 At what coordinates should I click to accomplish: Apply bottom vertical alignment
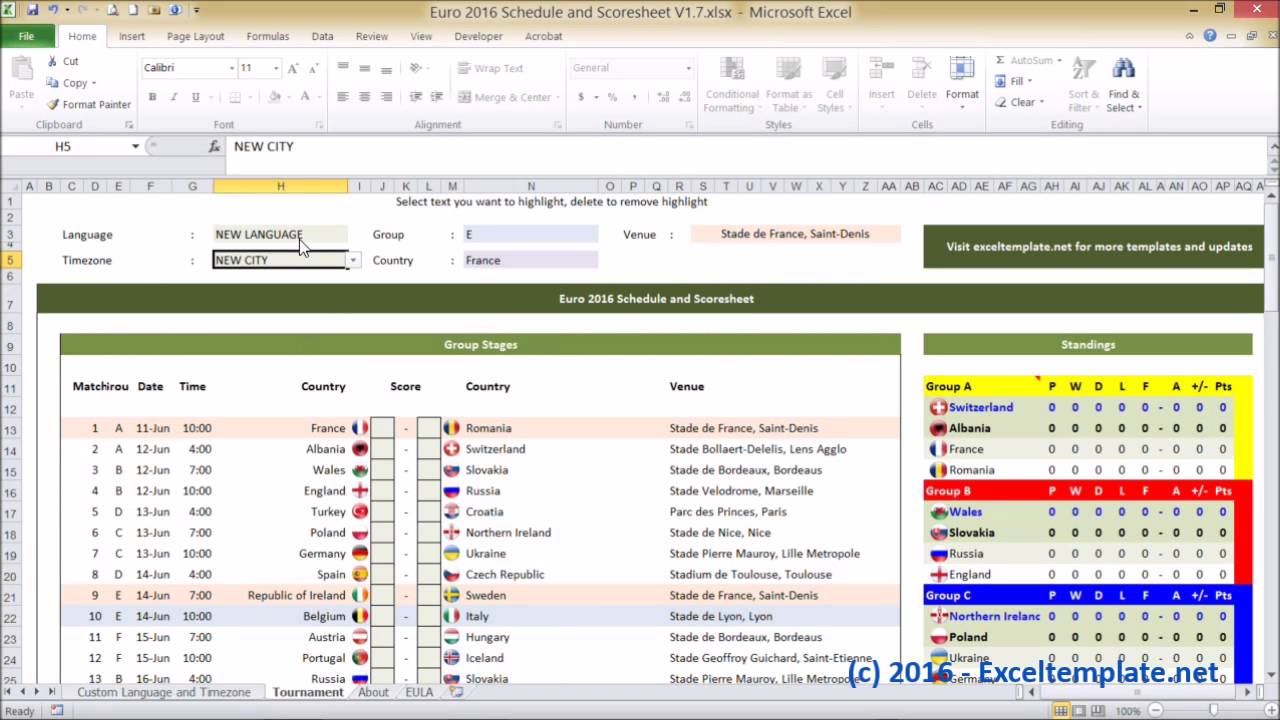coord(385,68)
